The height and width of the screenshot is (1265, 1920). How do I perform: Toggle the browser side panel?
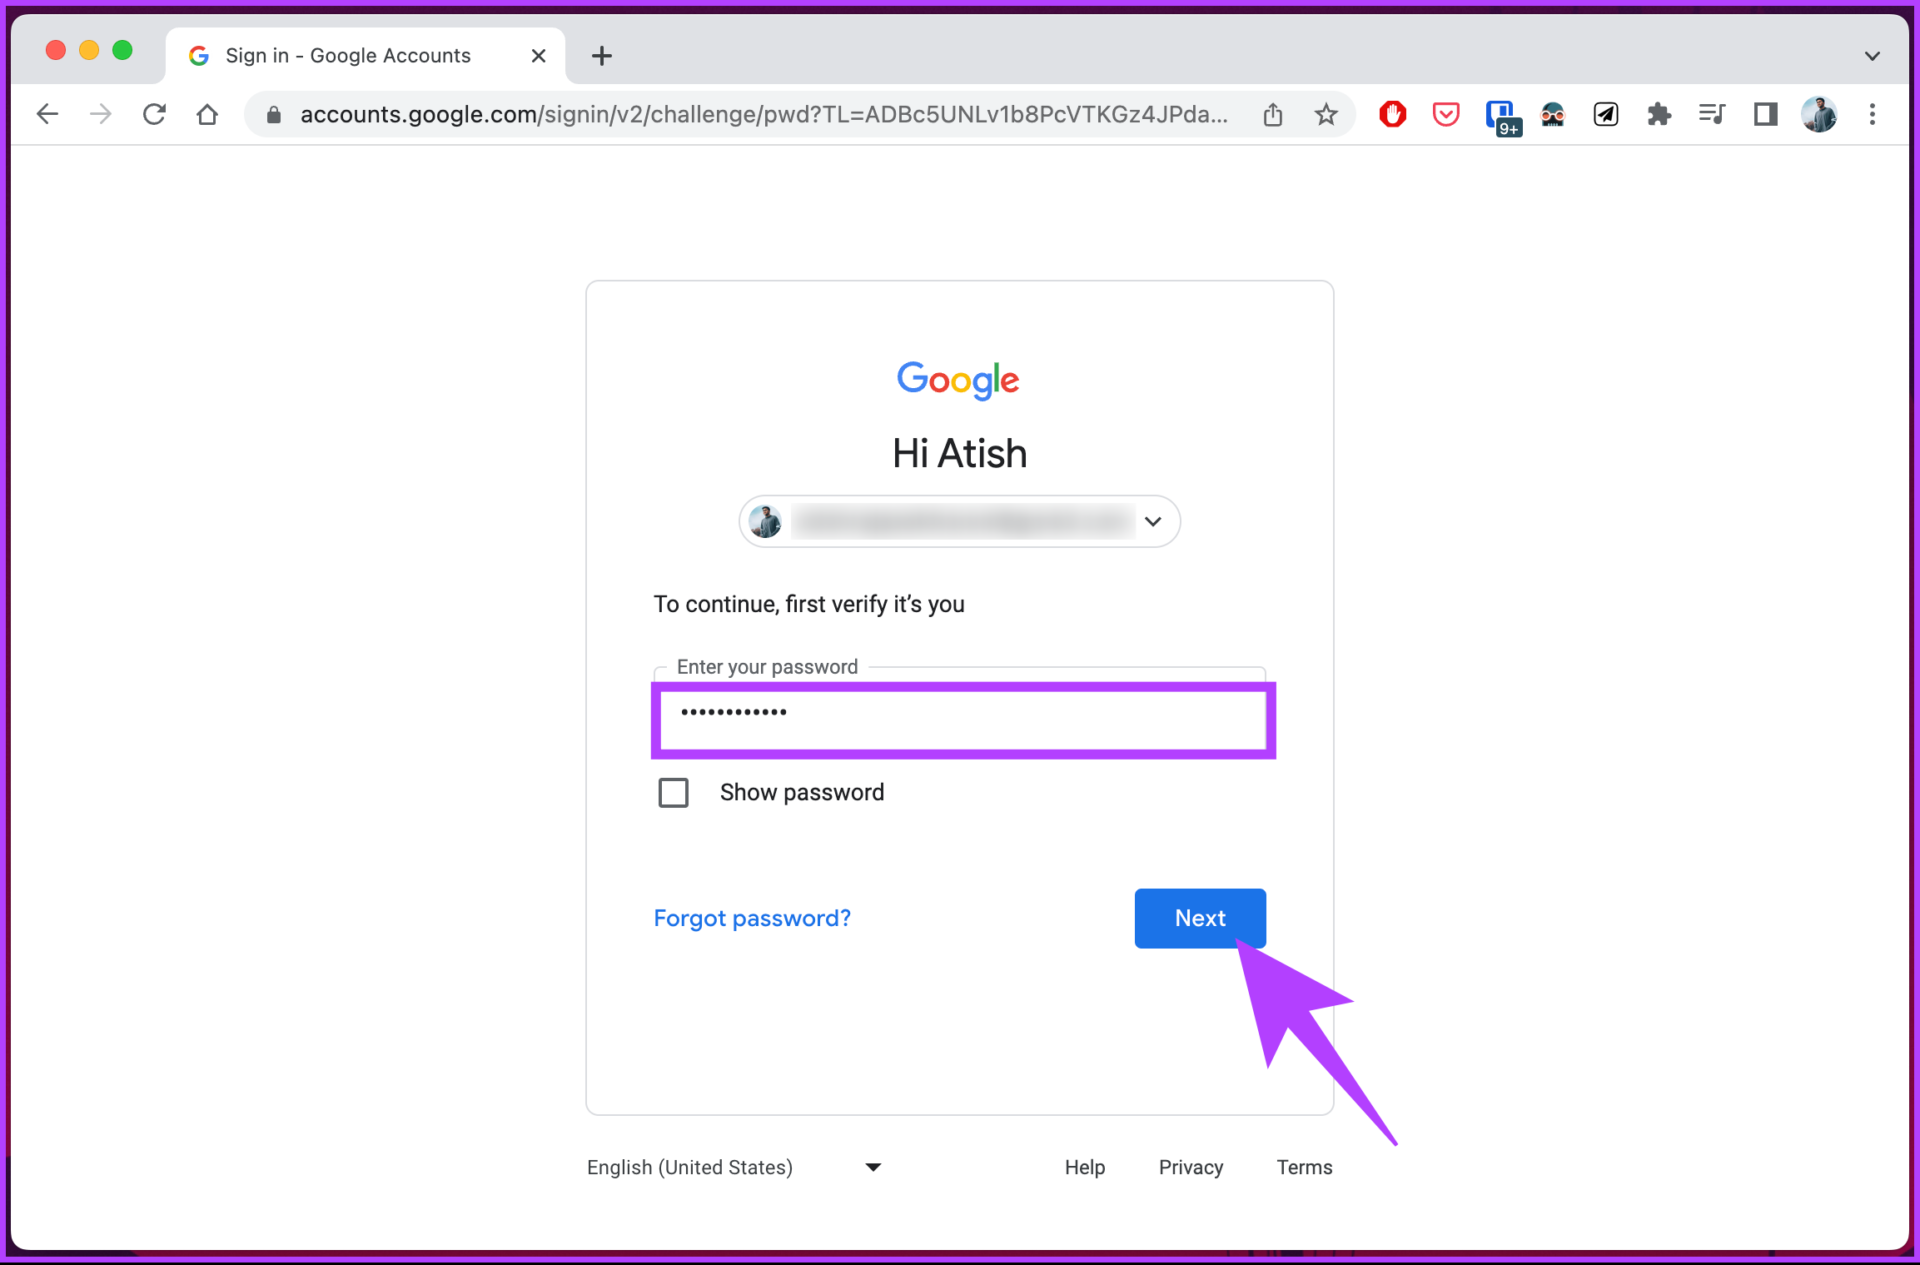tap(1766, 114)
